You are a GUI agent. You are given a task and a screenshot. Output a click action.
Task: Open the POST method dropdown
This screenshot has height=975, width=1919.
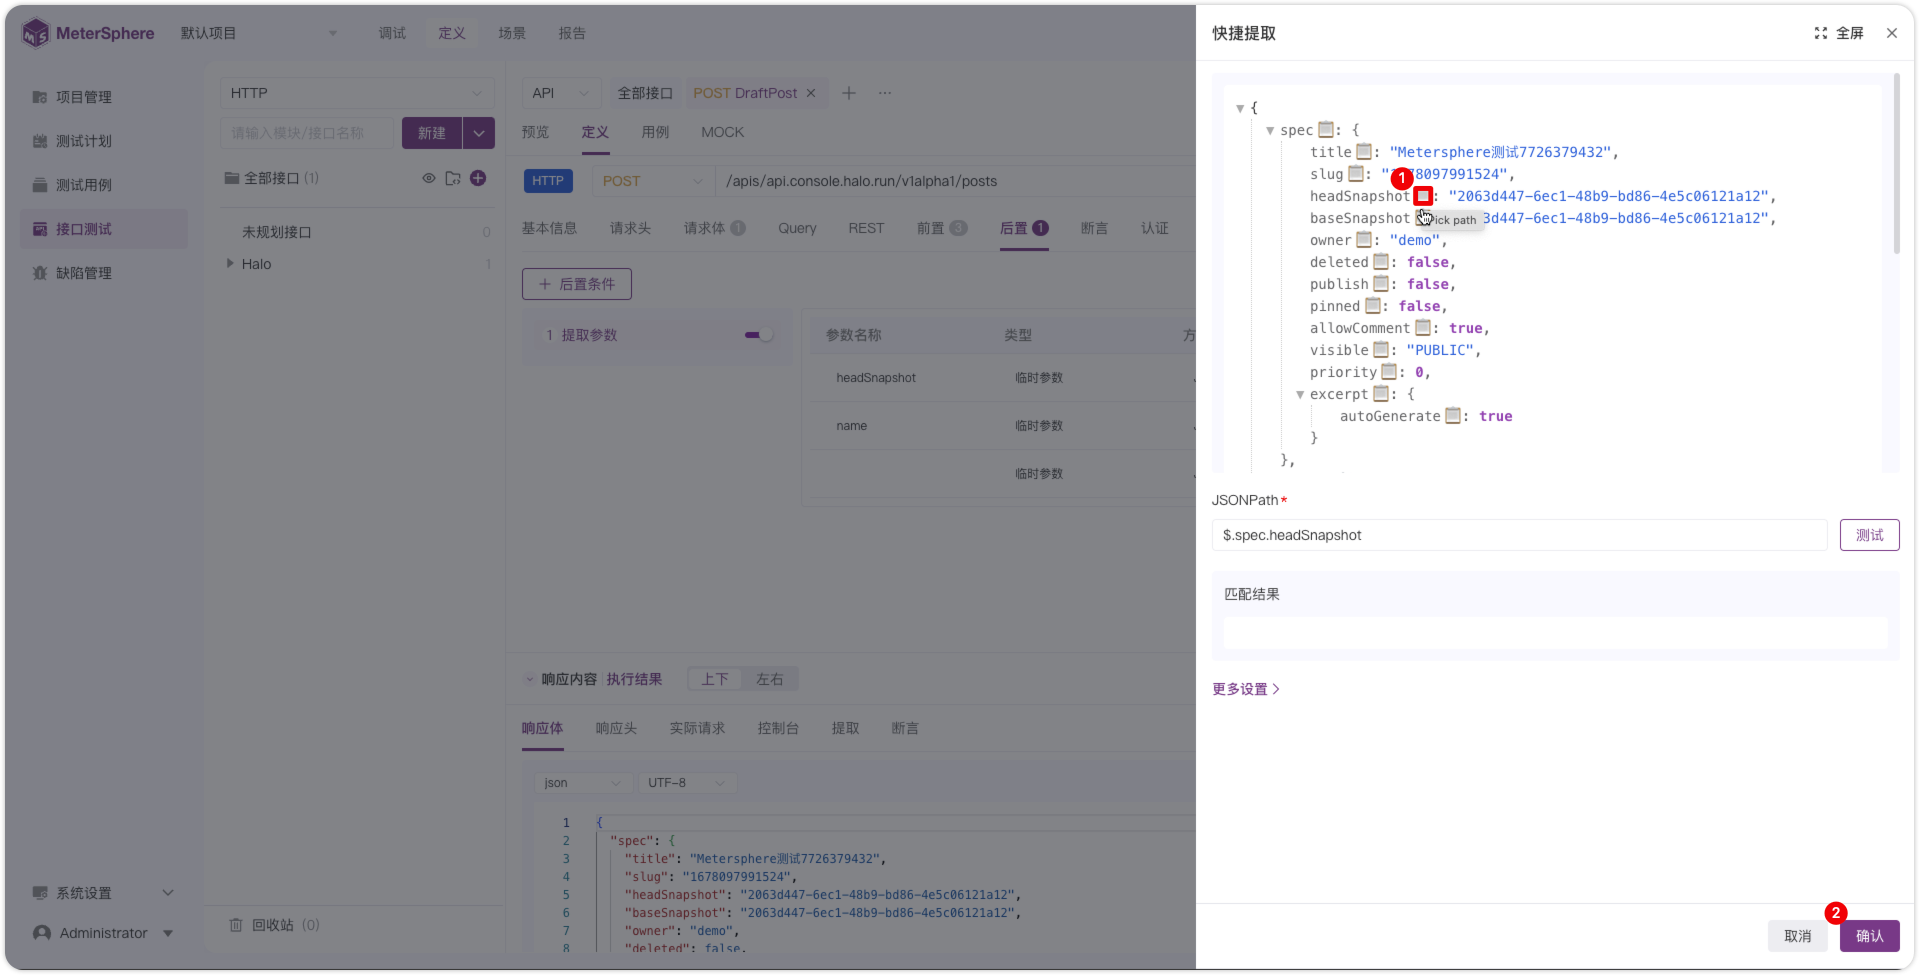tap(652, 181)
